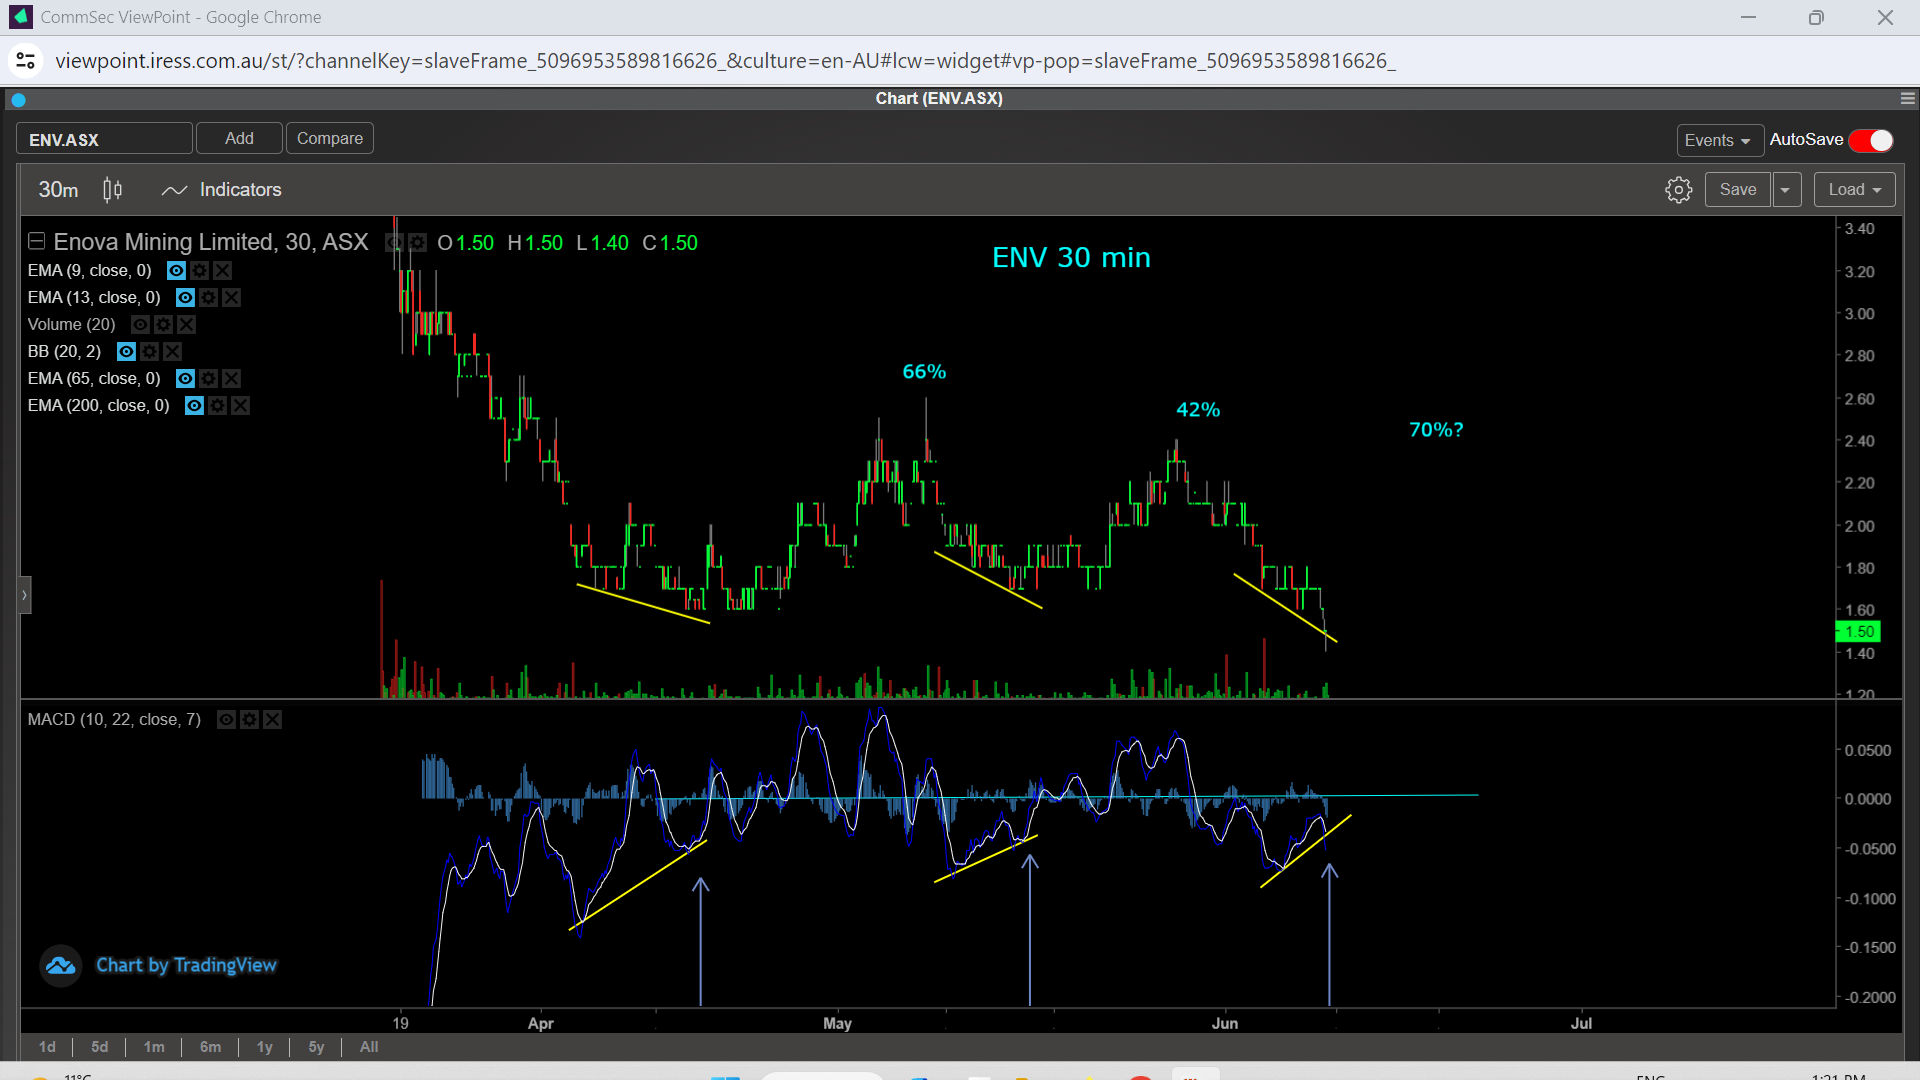1920x1080 pixels.
Task: Open the 30m interval selector
Action: point(58,190)
